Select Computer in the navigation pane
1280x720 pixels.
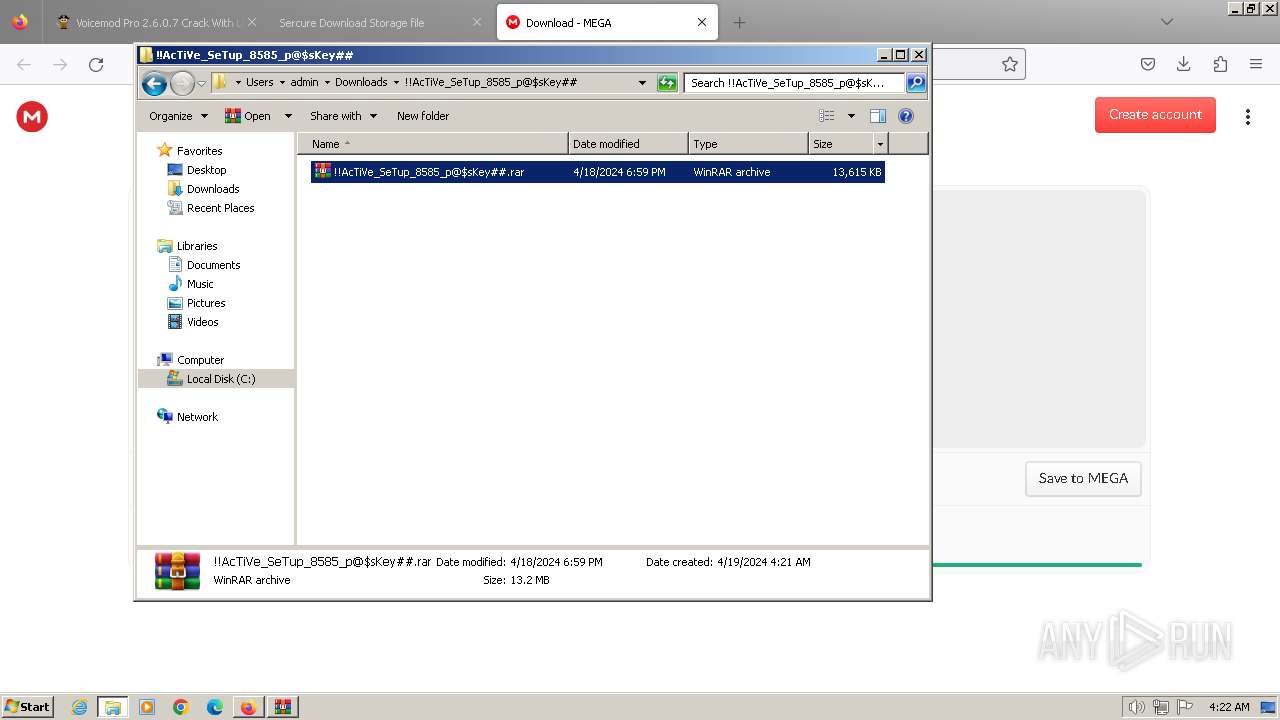(200, 360)
